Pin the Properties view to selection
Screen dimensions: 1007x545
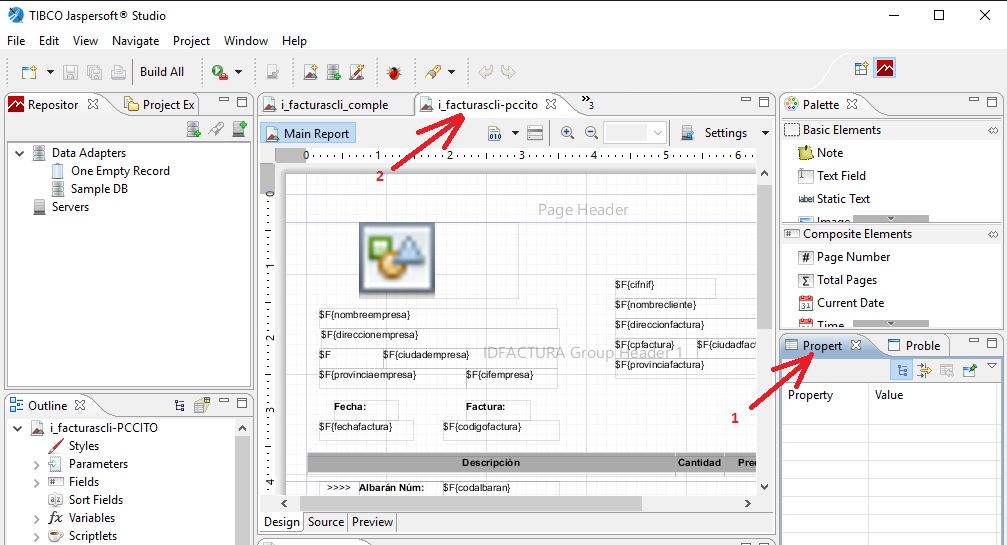[970, 370]
